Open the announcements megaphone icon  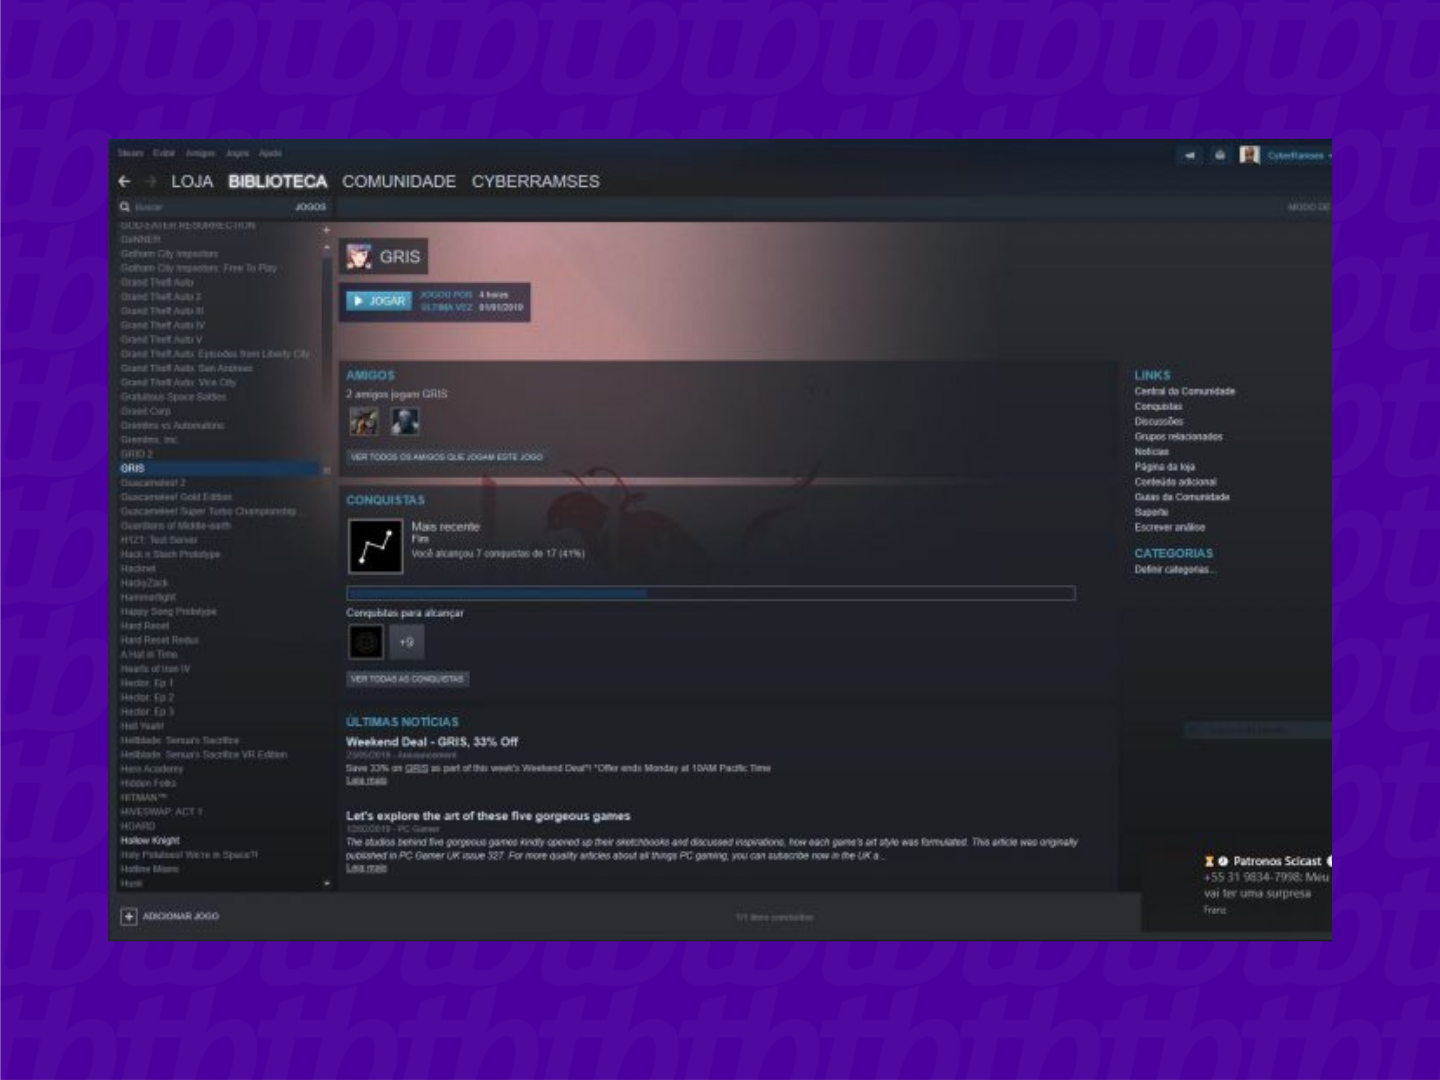click(1190, 155)
